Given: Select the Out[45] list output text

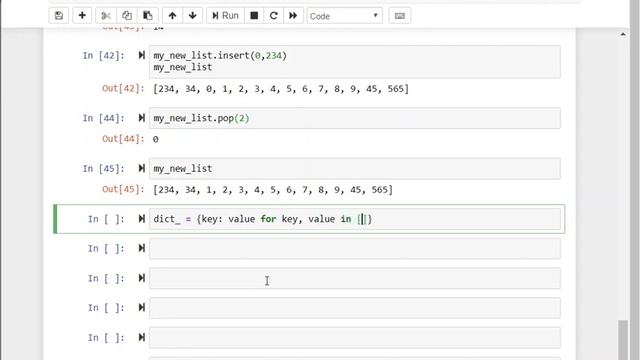Looking at the screenshot, I should [273, 189].
